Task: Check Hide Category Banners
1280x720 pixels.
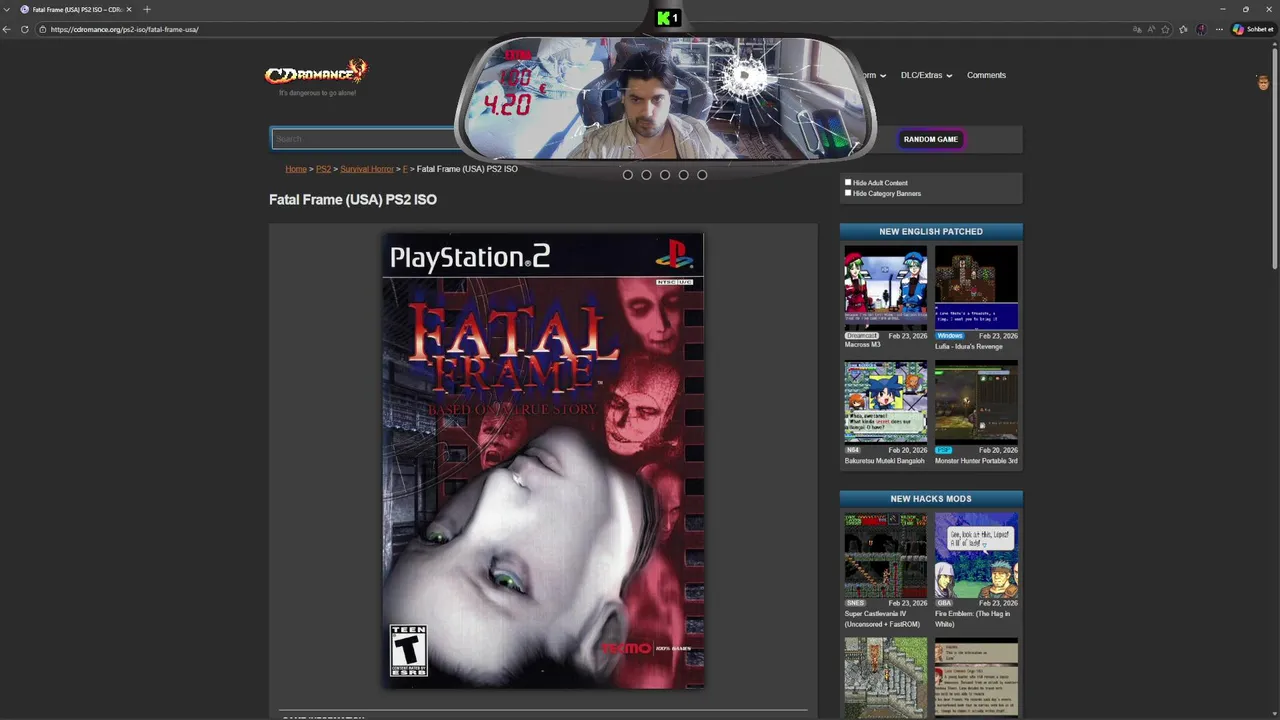Action: click(x=848, y=193)
